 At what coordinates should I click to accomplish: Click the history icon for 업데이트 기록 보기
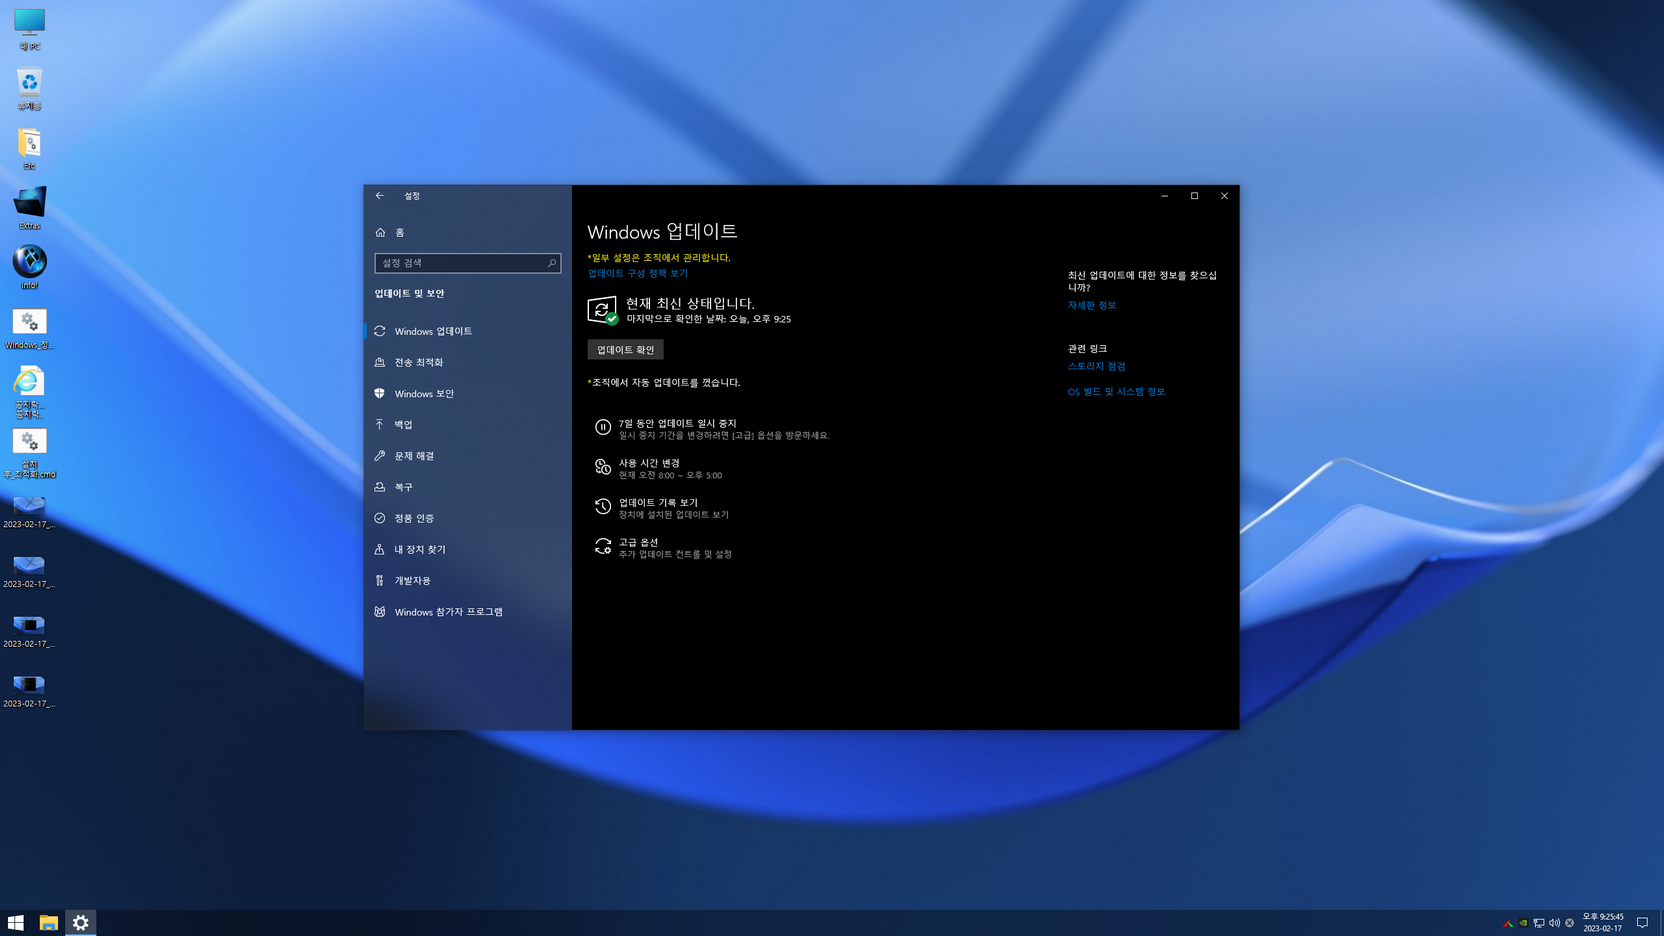pyautogui.click(x=603, y=507)
